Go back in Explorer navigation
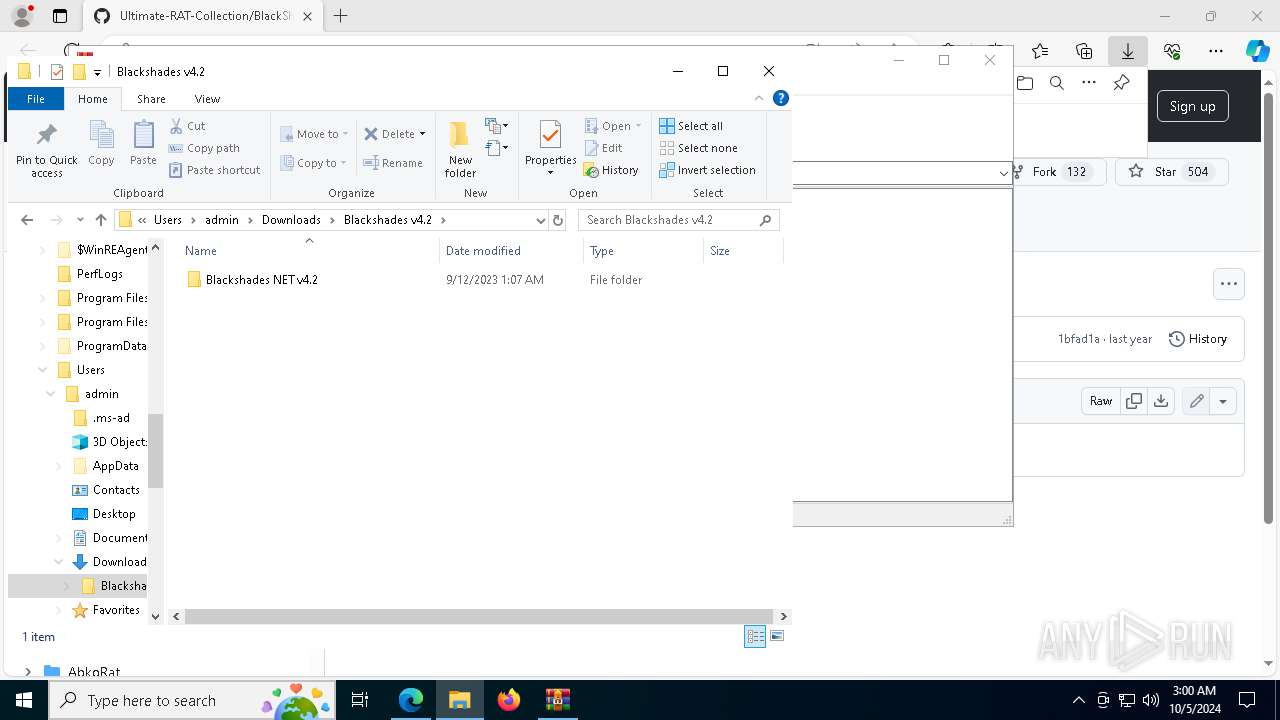The image size is (1280, 720). [x=27, y=220]
